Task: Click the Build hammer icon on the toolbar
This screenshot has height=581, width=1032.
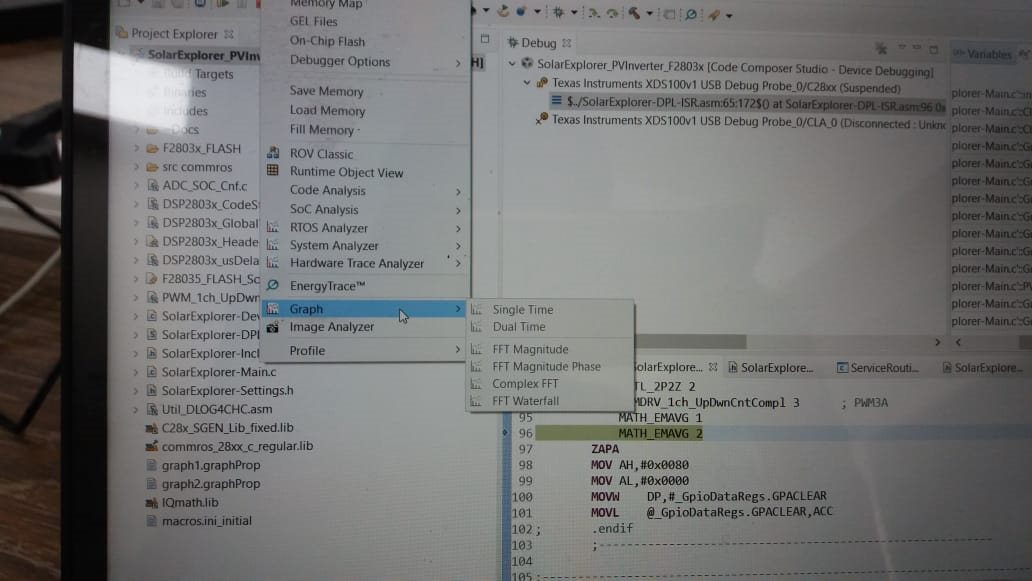Action: point(635,13)
